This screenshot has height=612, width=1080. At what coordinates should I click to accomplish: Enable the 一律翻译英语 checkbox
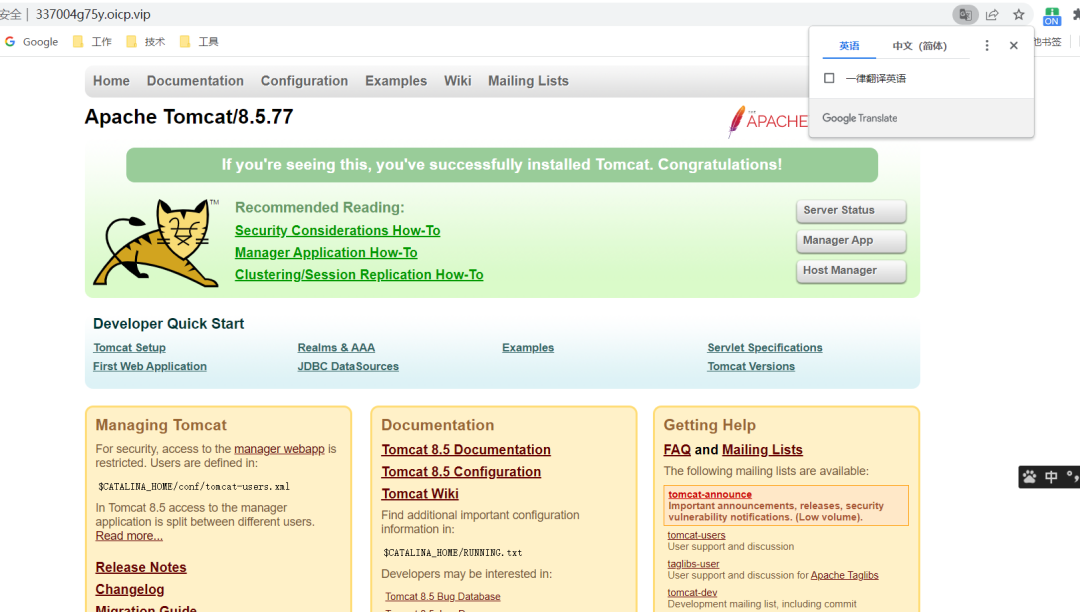(x=829, y=78)
